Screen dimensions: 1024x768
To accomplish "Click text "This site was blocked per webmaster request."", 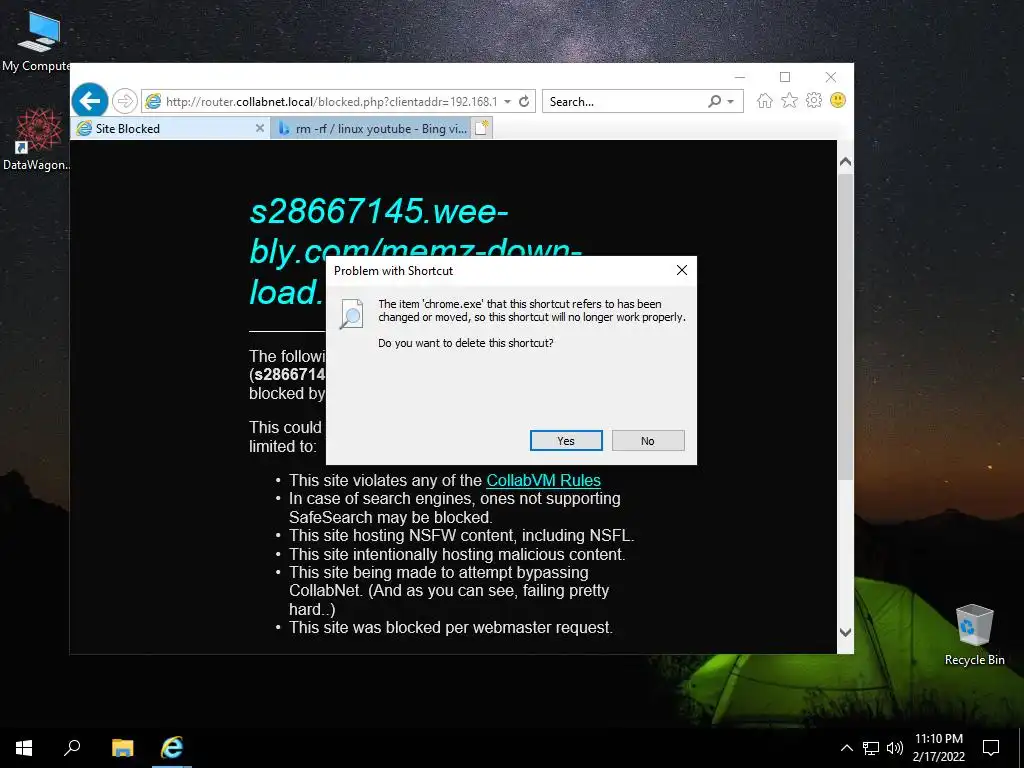I will [451, 628].
